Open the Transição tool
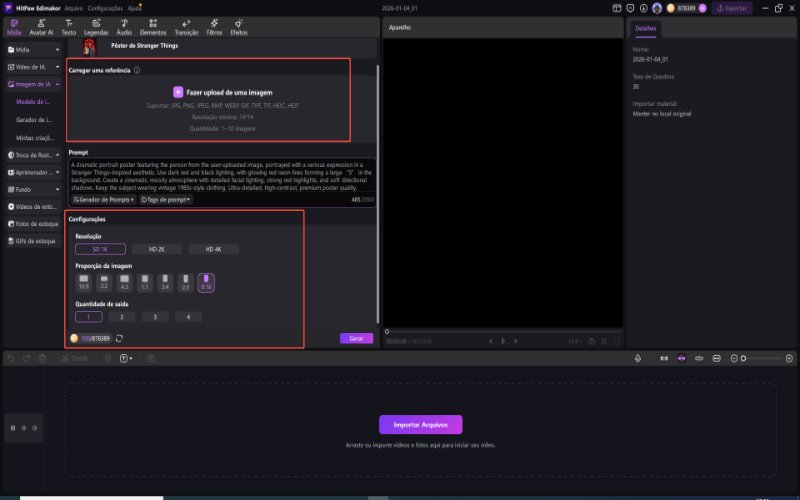 pyautogui.click(x=186, y=27)
